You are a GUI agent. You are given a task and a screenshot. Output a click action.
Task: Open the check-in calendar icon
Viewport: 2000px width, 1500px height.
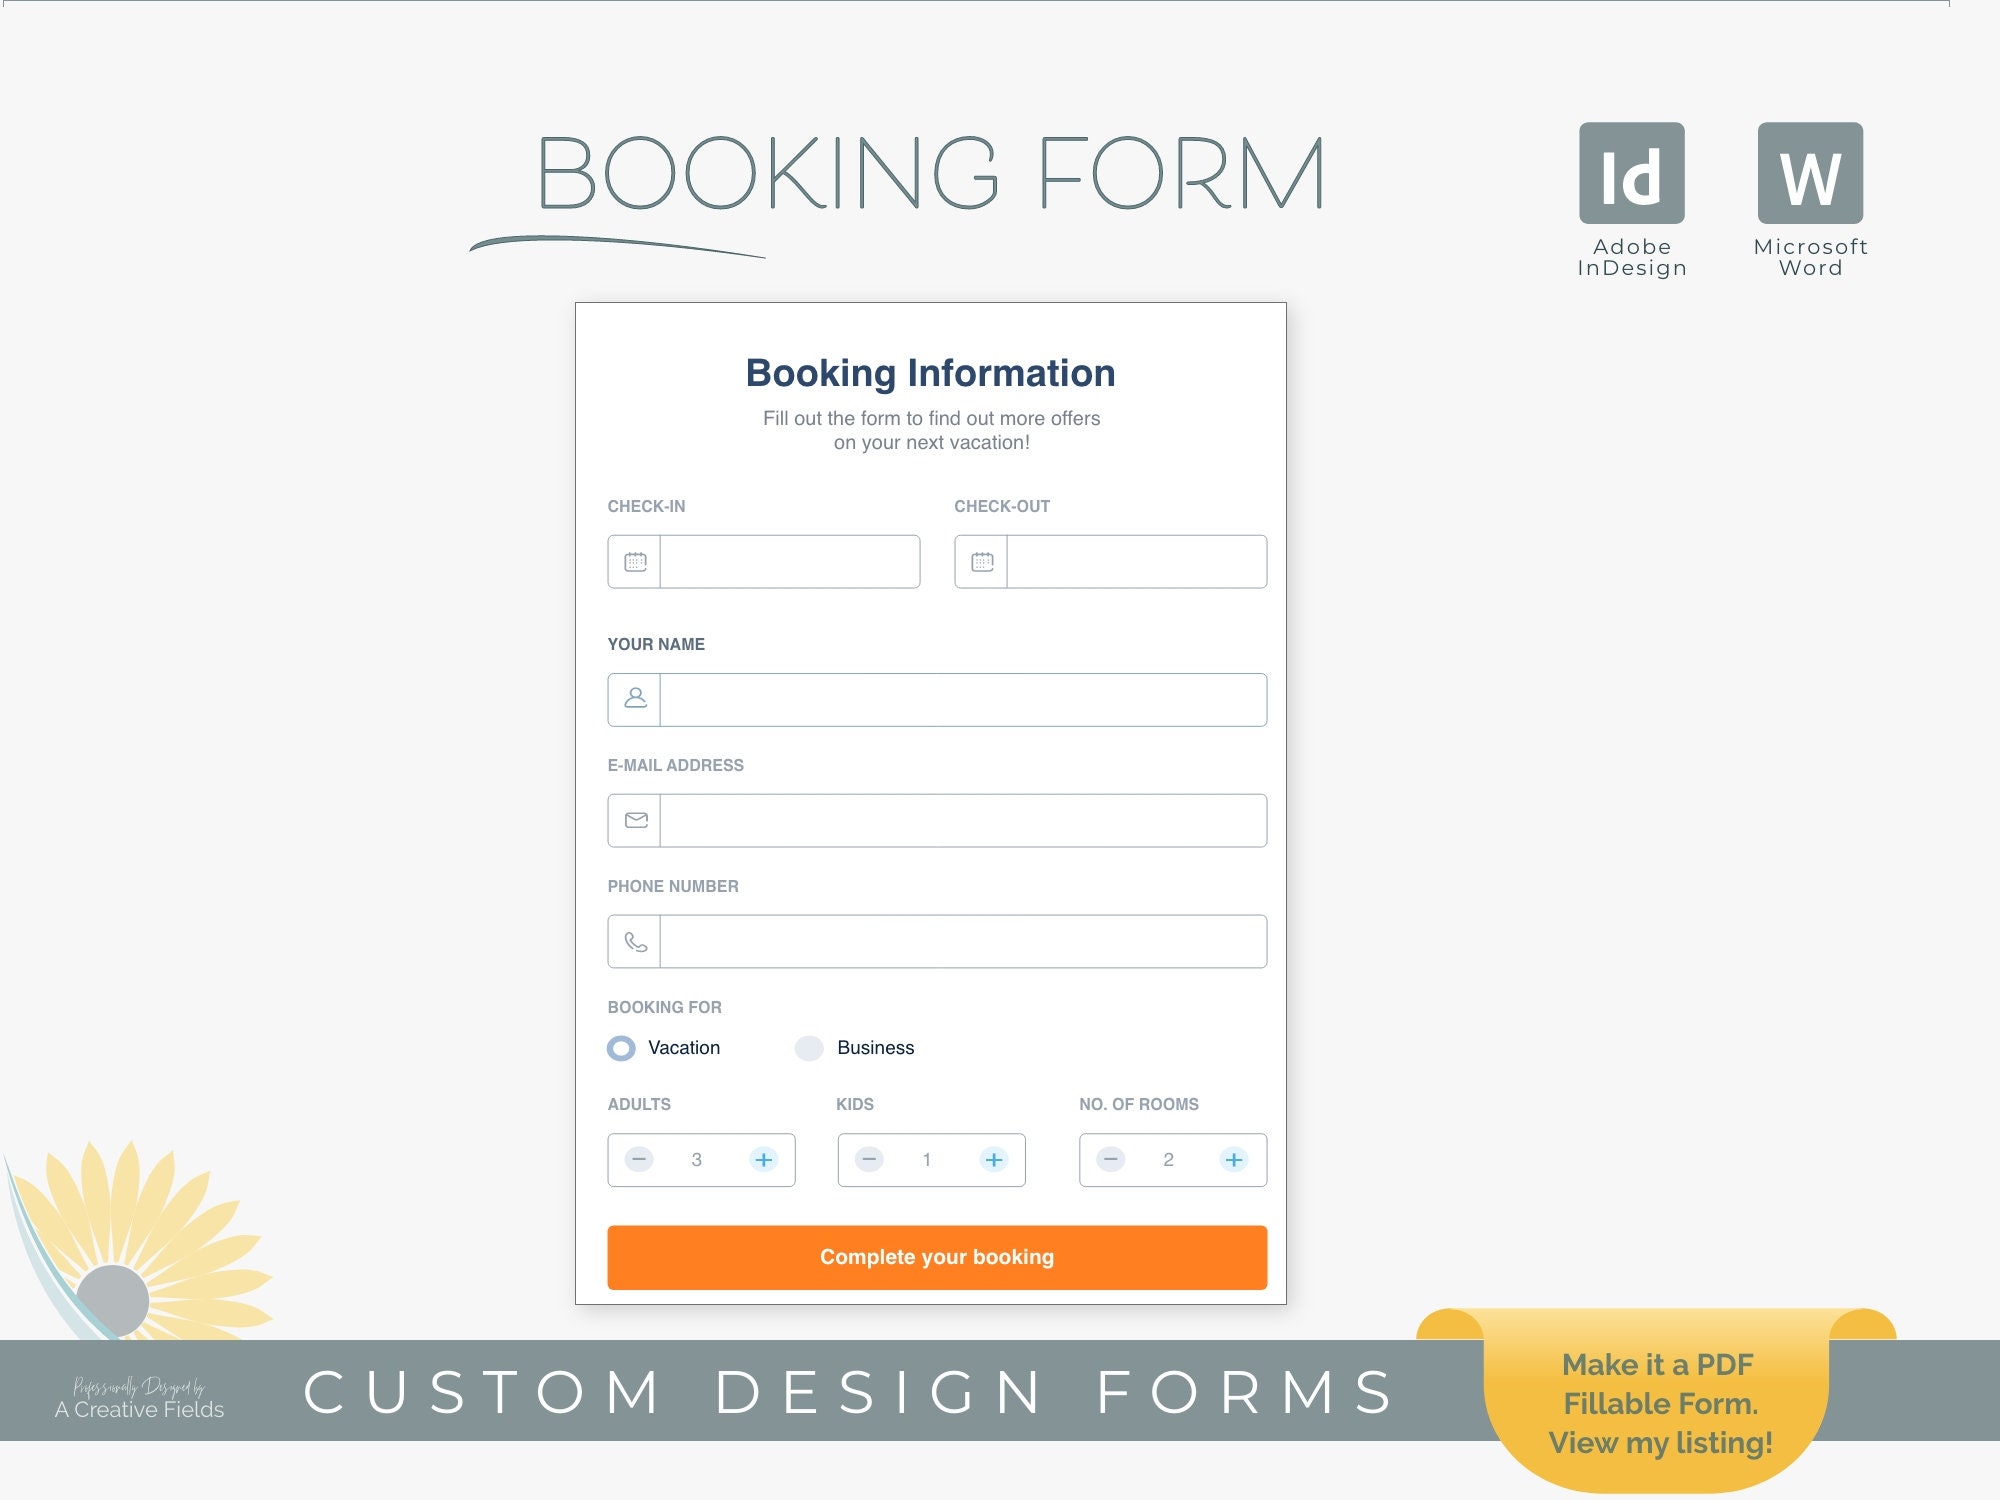[634, 562]
